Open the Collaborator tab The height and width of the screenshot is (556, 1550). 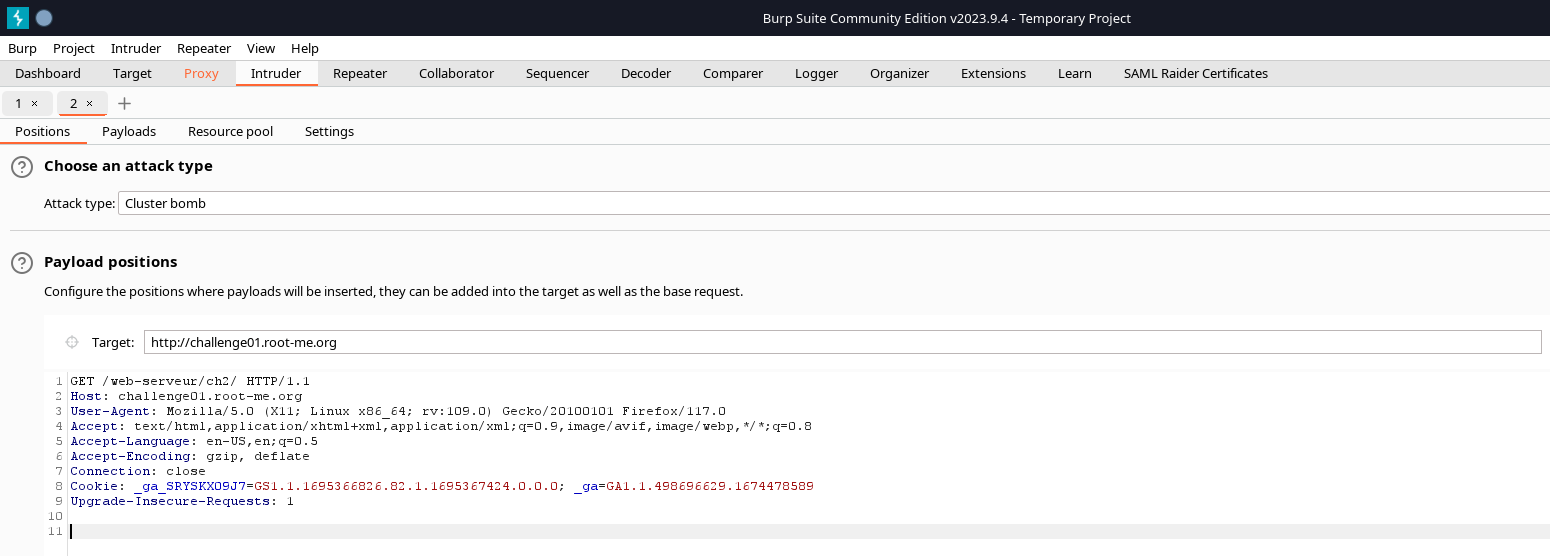[456, 73]
